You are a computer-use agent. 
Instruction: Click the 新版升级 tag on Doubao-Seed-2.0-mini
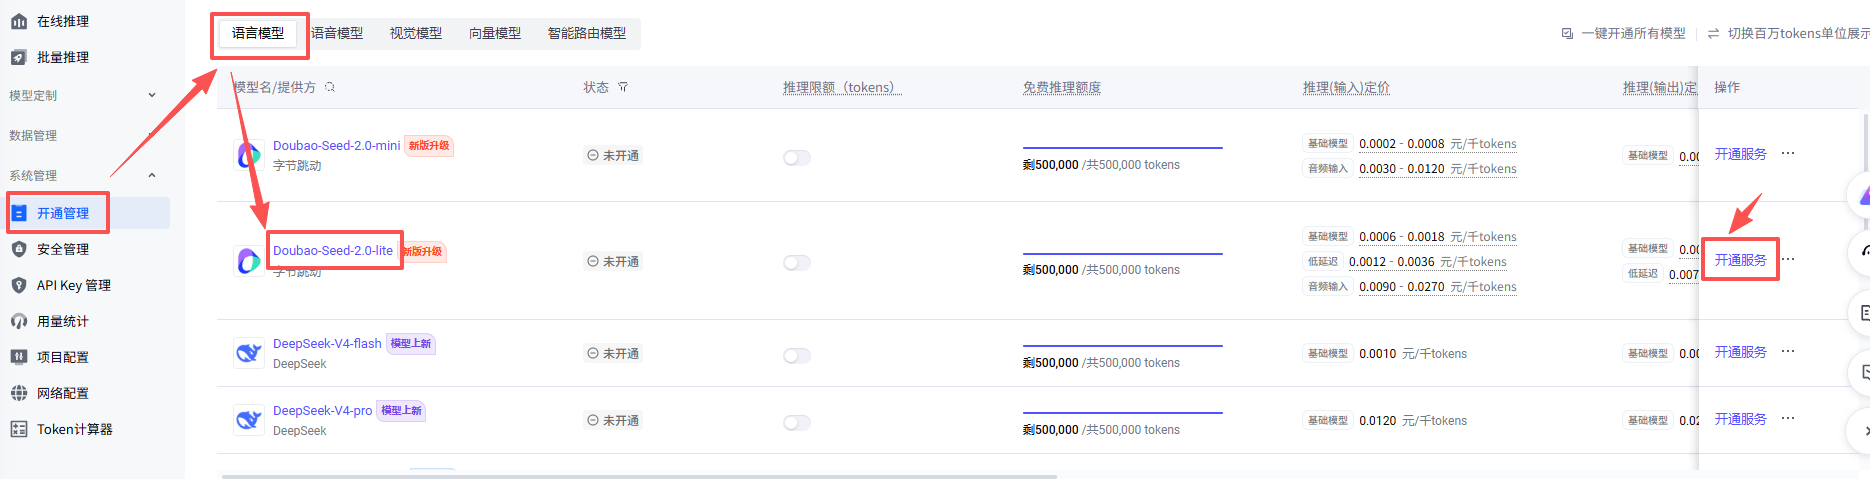pyautogui.click(x=429, y=146)
